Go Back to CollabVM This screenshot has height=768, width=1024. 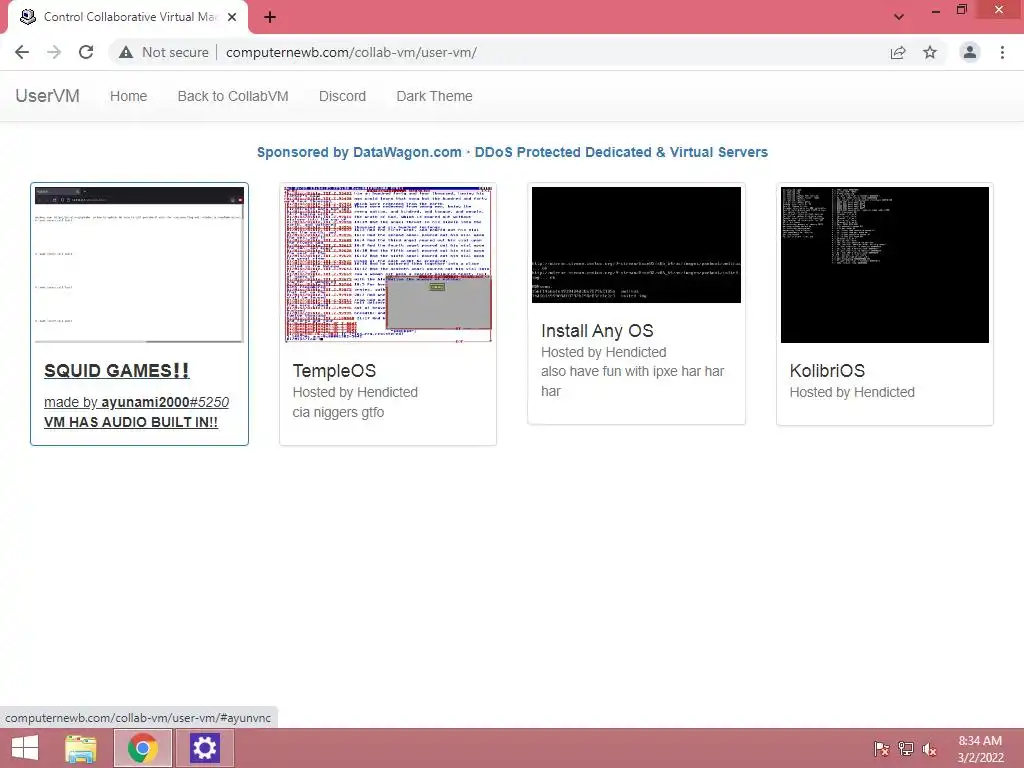point(233,96)
